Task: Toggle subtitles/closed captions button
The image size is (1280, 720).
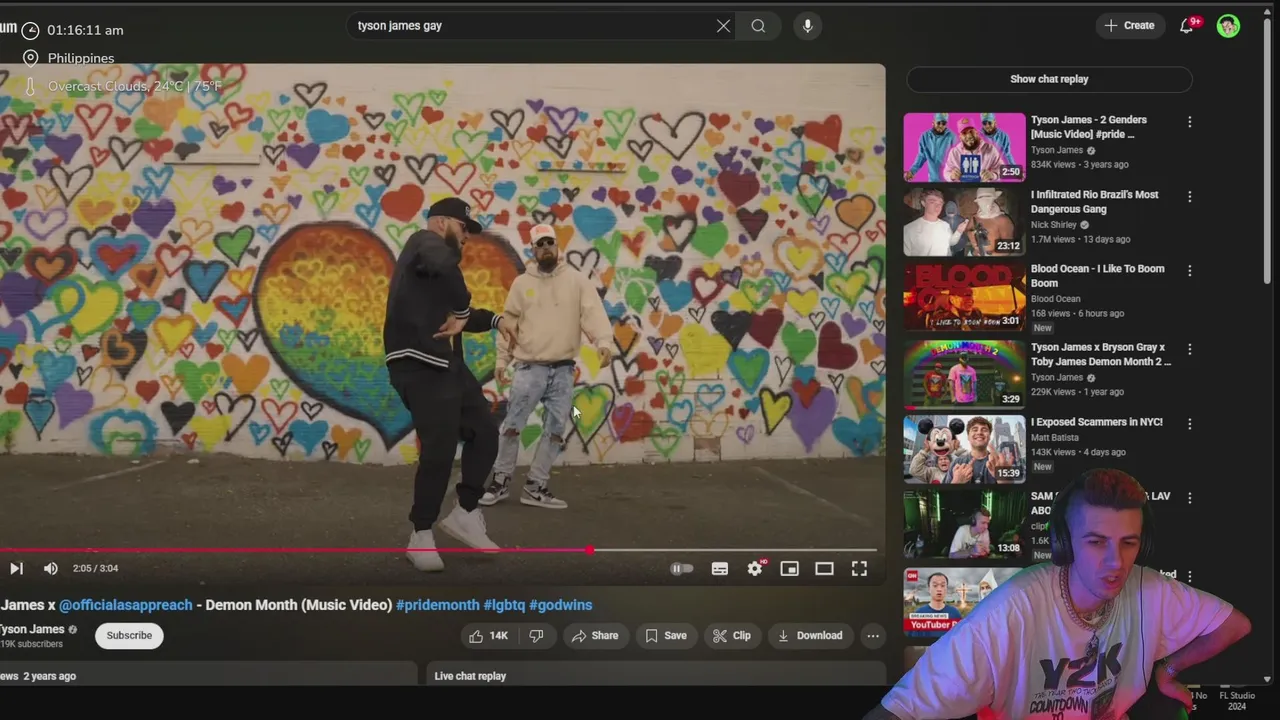Action: [719, 568]
